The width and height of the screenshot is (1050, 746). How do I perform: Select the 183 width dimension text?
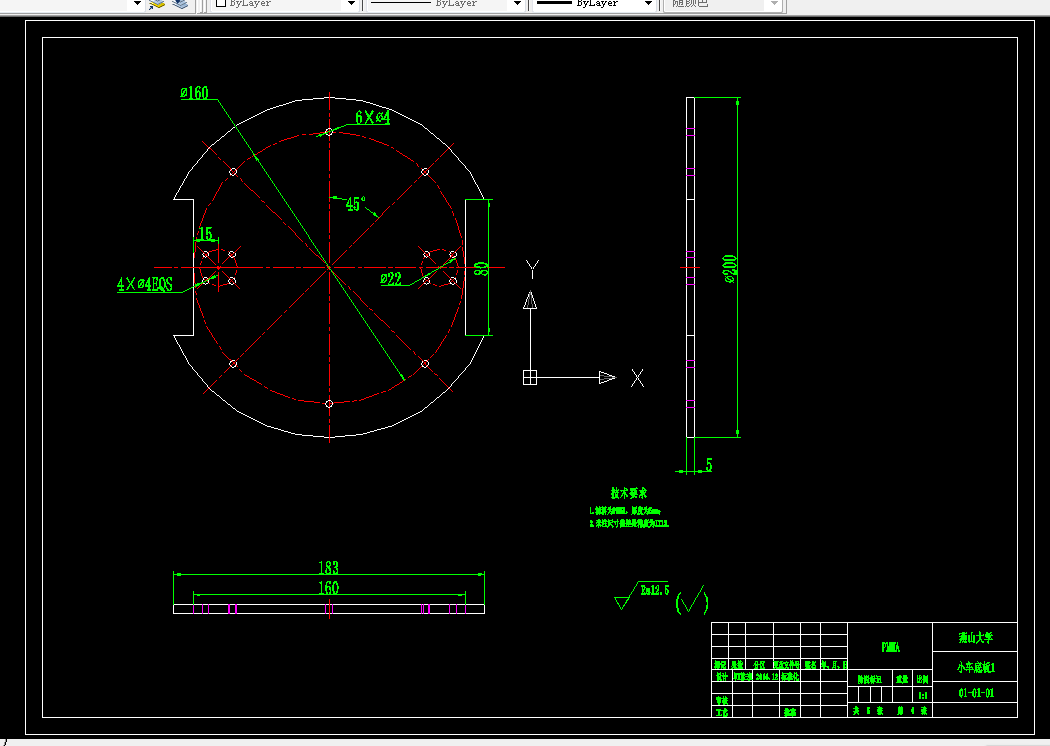point(328,568)
